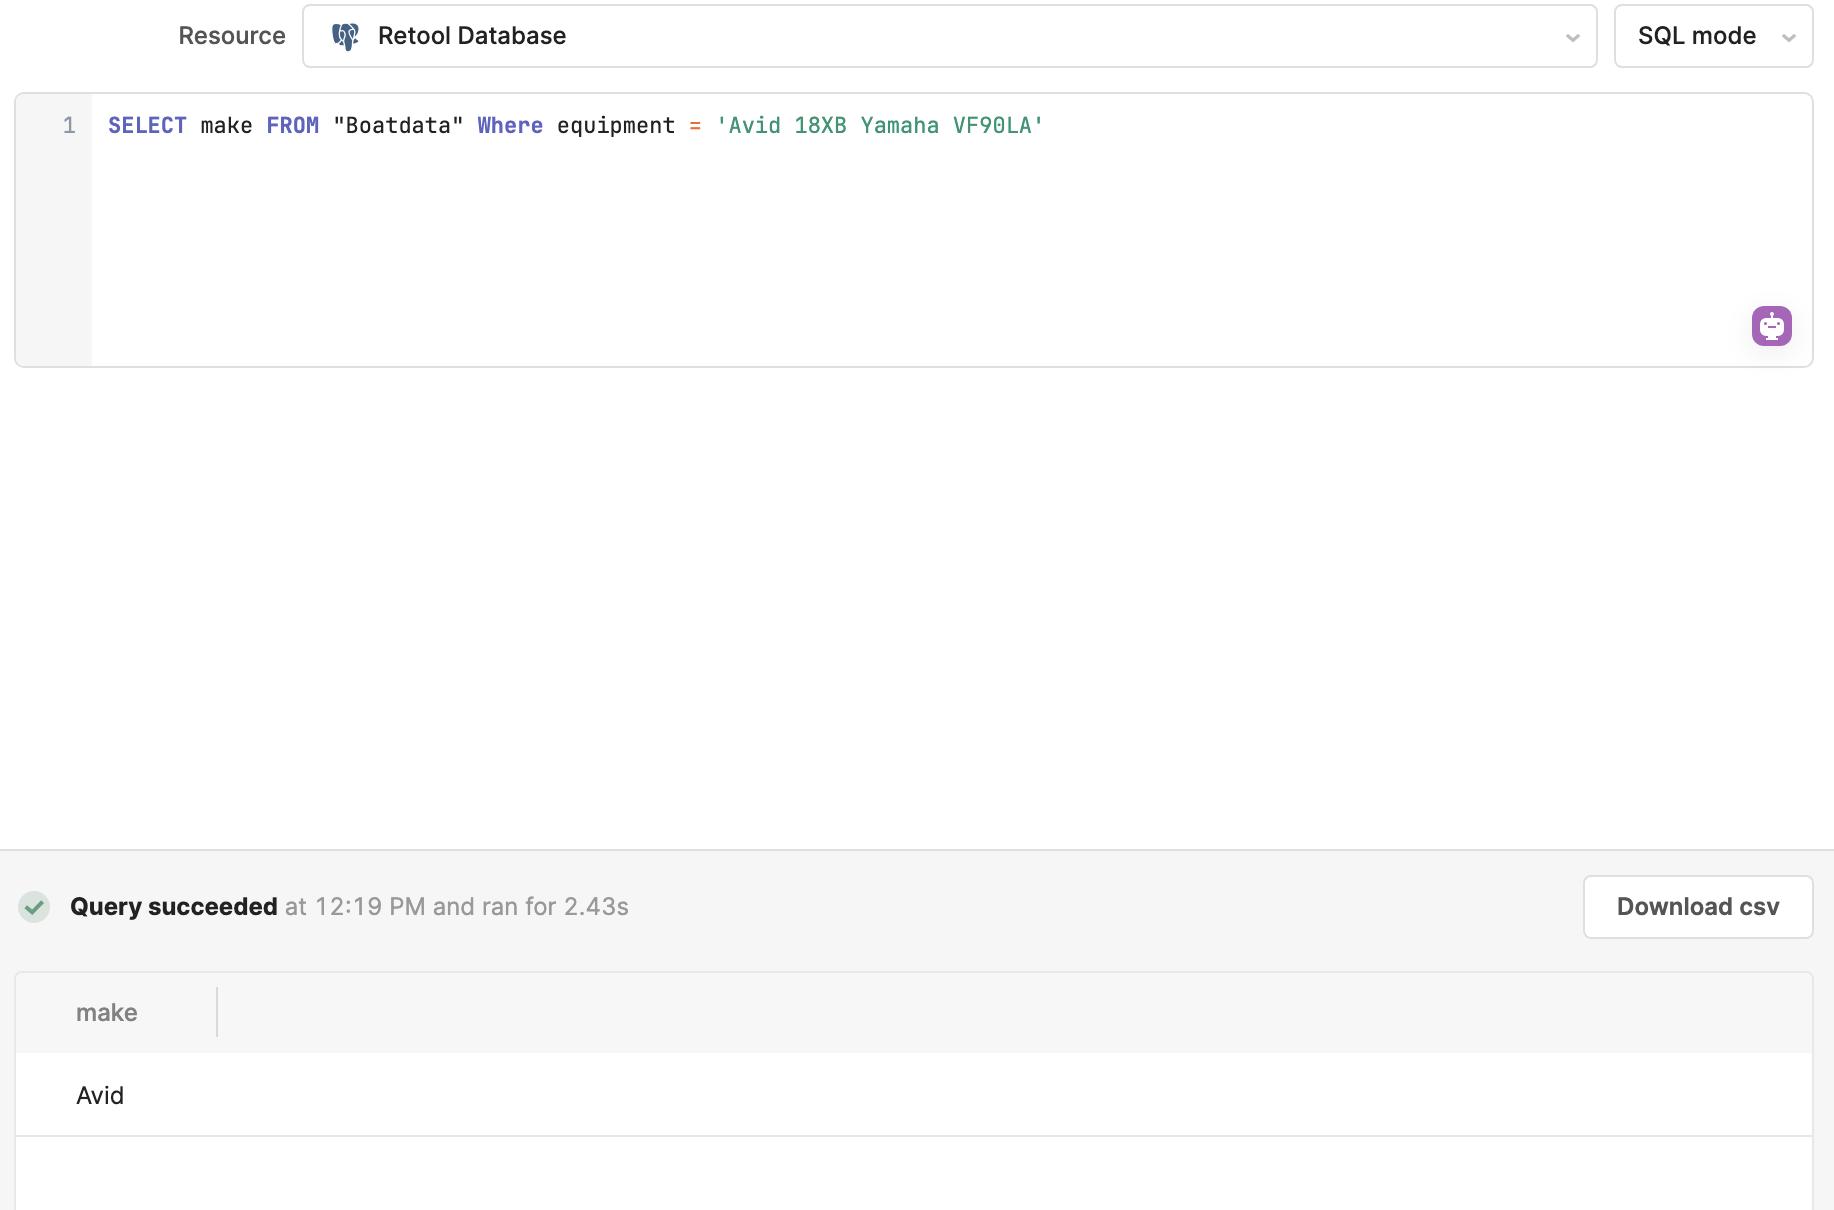Click the Where keyword in the query
The image size is (1834, 1210).
pyautogui.click(x=510, y=125)
